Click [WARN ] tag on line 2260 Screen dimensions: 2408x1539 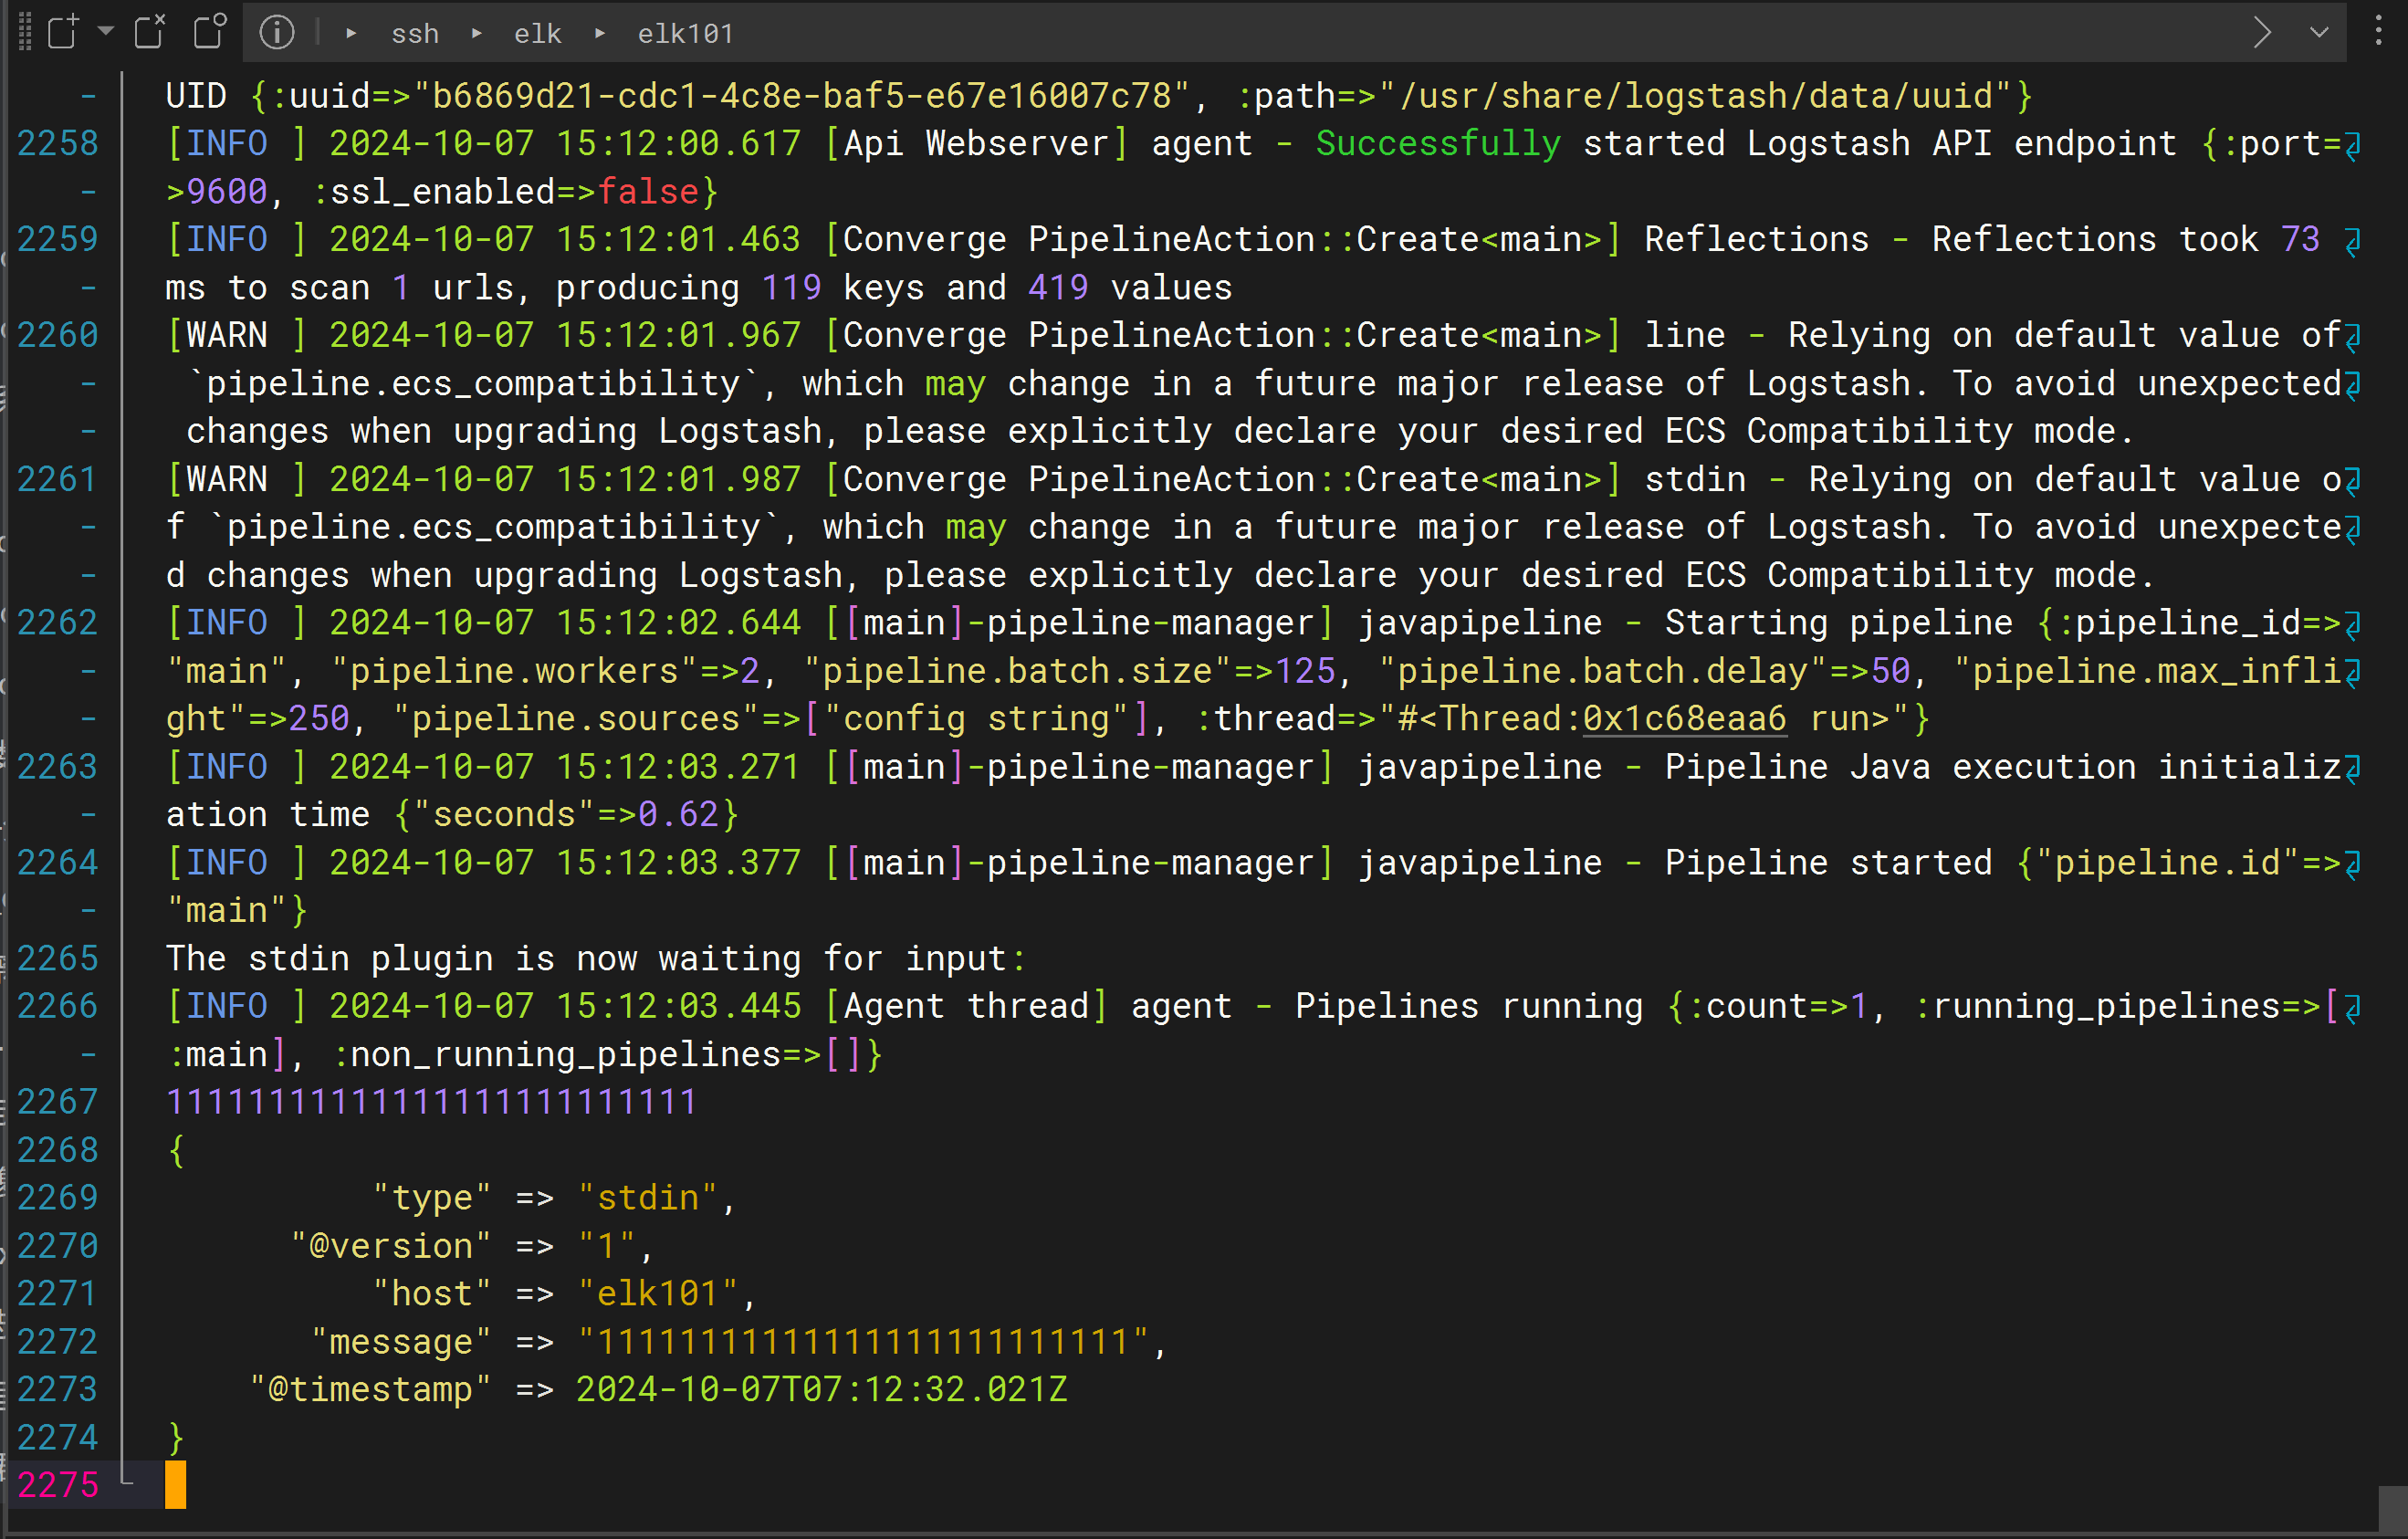[x=236, y=335]
